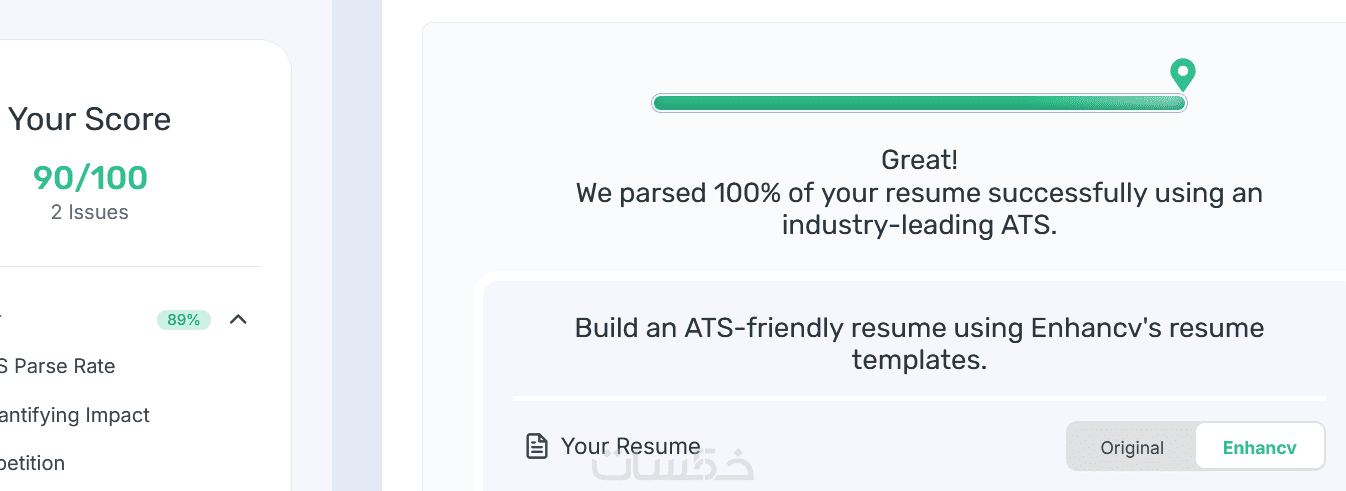
Task: Click the green parse rate progress bar
Action: 918,103
